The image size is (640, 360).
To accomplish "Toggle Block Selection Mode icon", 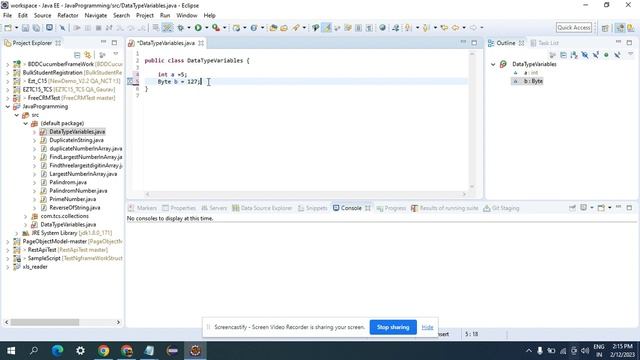I will 358,28.
